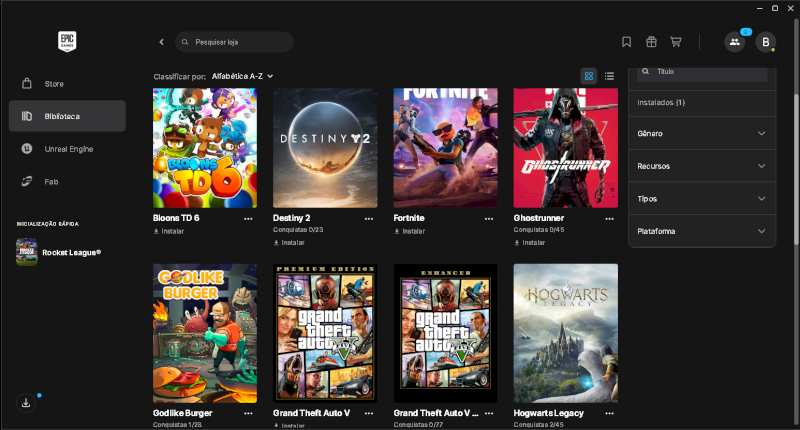The height and width of the screenshot is (430, 800).
Task: Open the Grand Theft Auto V Enhanced cover
Action: 445,333
